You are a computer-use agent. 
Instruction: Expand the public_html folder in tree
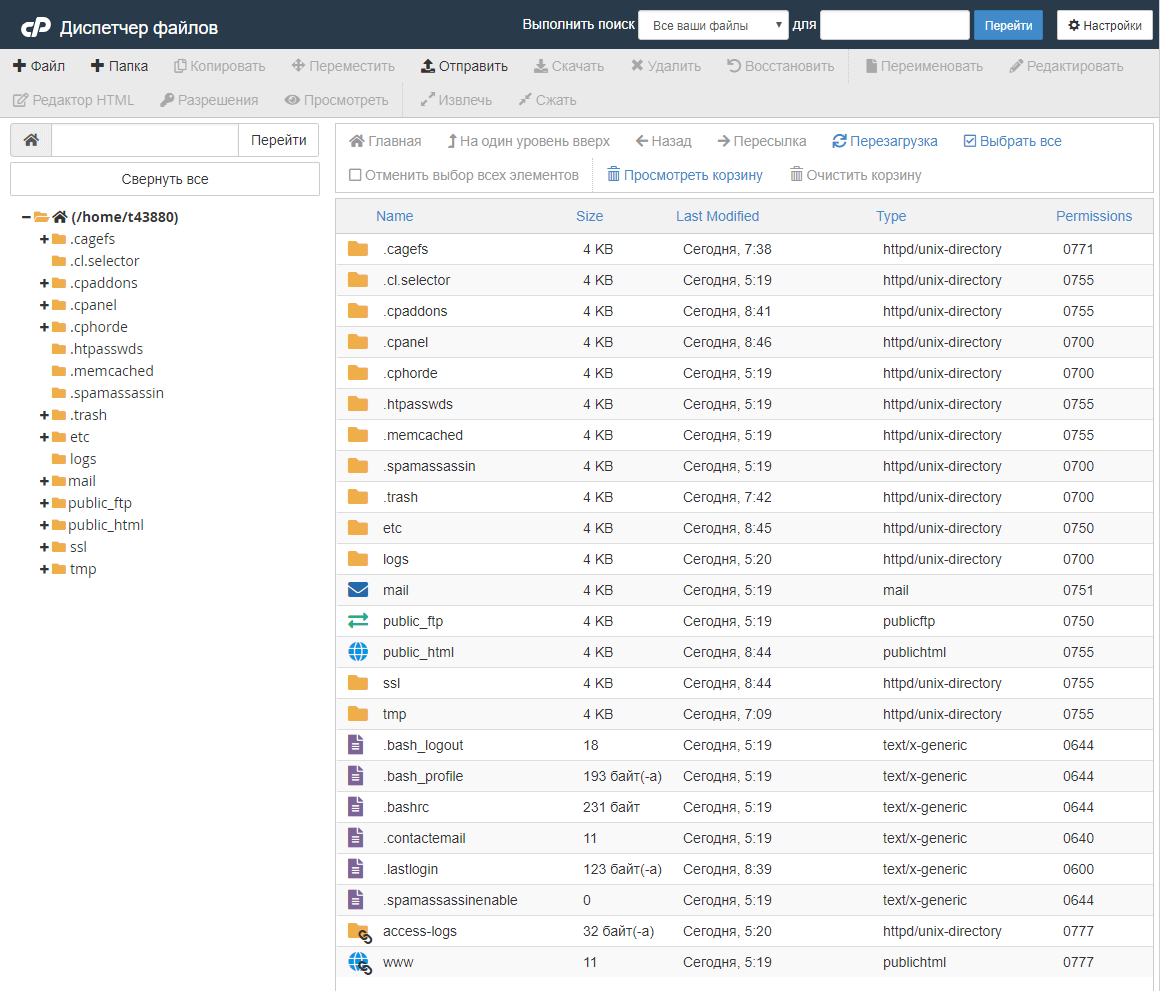point(44,525)
